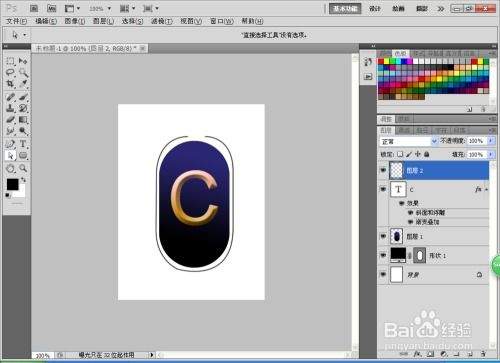Toggle visibility of 效果 effects group
This screenshot has width=500, height=363.
[402, 203]
